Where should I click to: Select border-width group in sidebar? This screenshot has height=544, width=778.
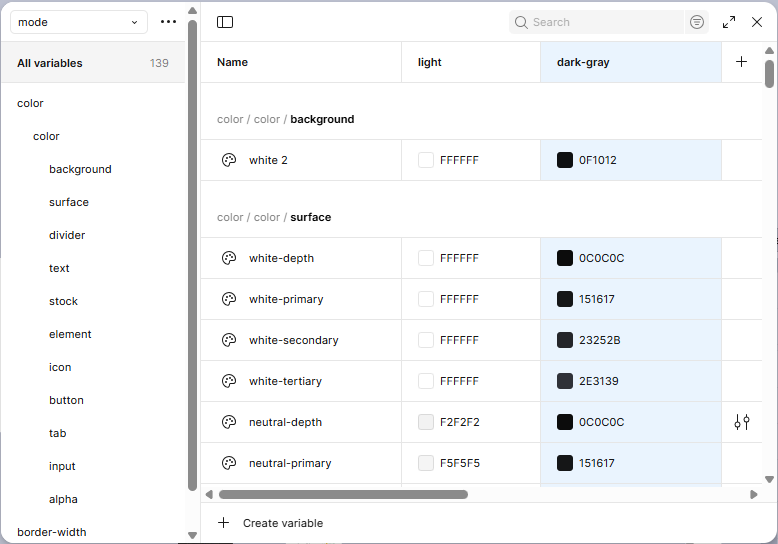[x=52, y=532]
